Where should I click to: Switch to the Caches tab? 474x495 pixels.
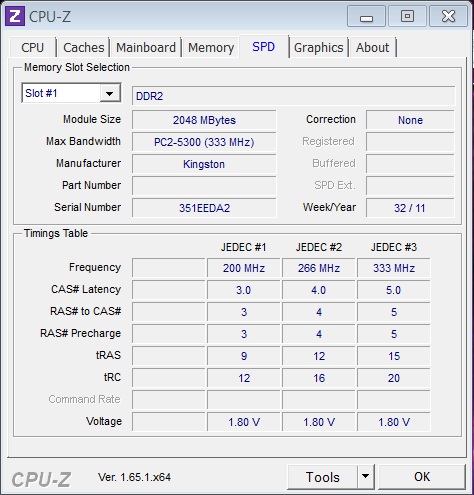tap(83, 47)
